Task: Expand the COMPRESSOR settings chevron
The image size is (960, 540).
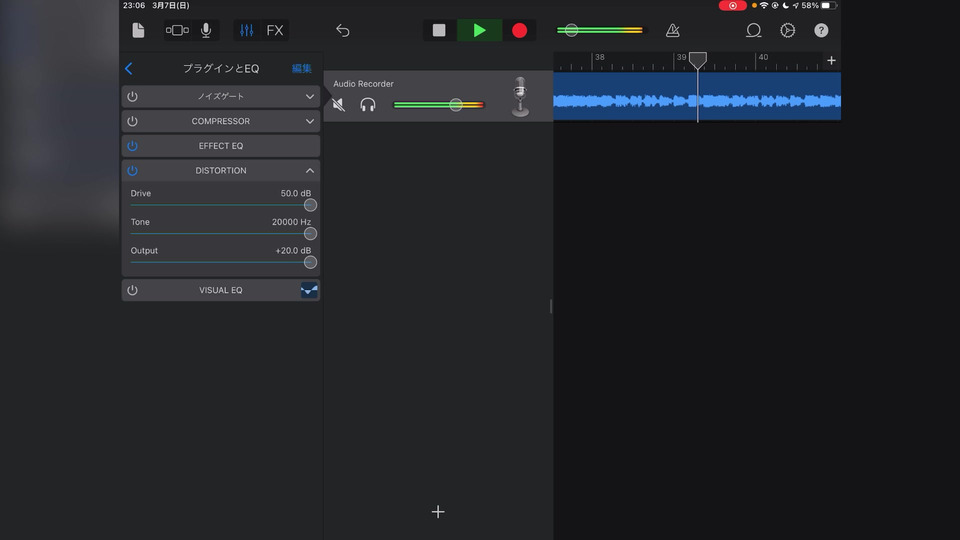Action: [310, 121]
